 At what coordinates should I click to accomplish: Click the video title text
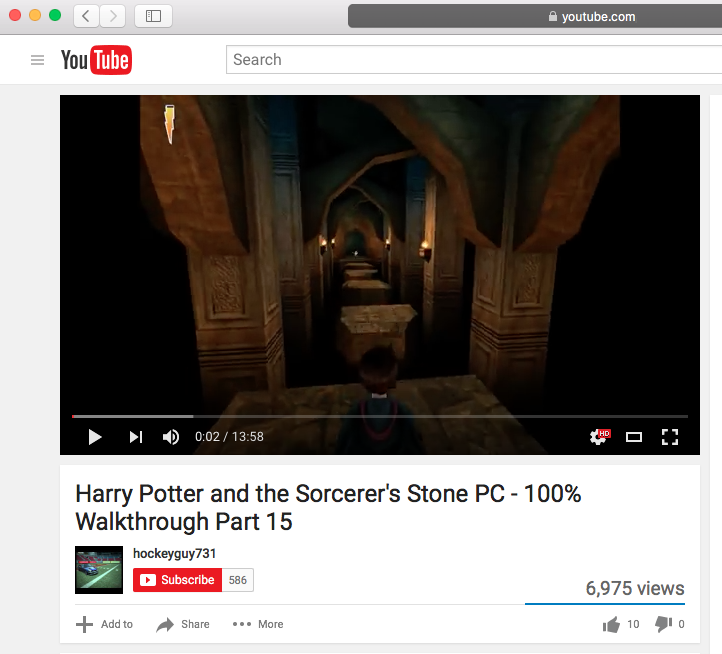pyautogui.click(x=328, y=507)
